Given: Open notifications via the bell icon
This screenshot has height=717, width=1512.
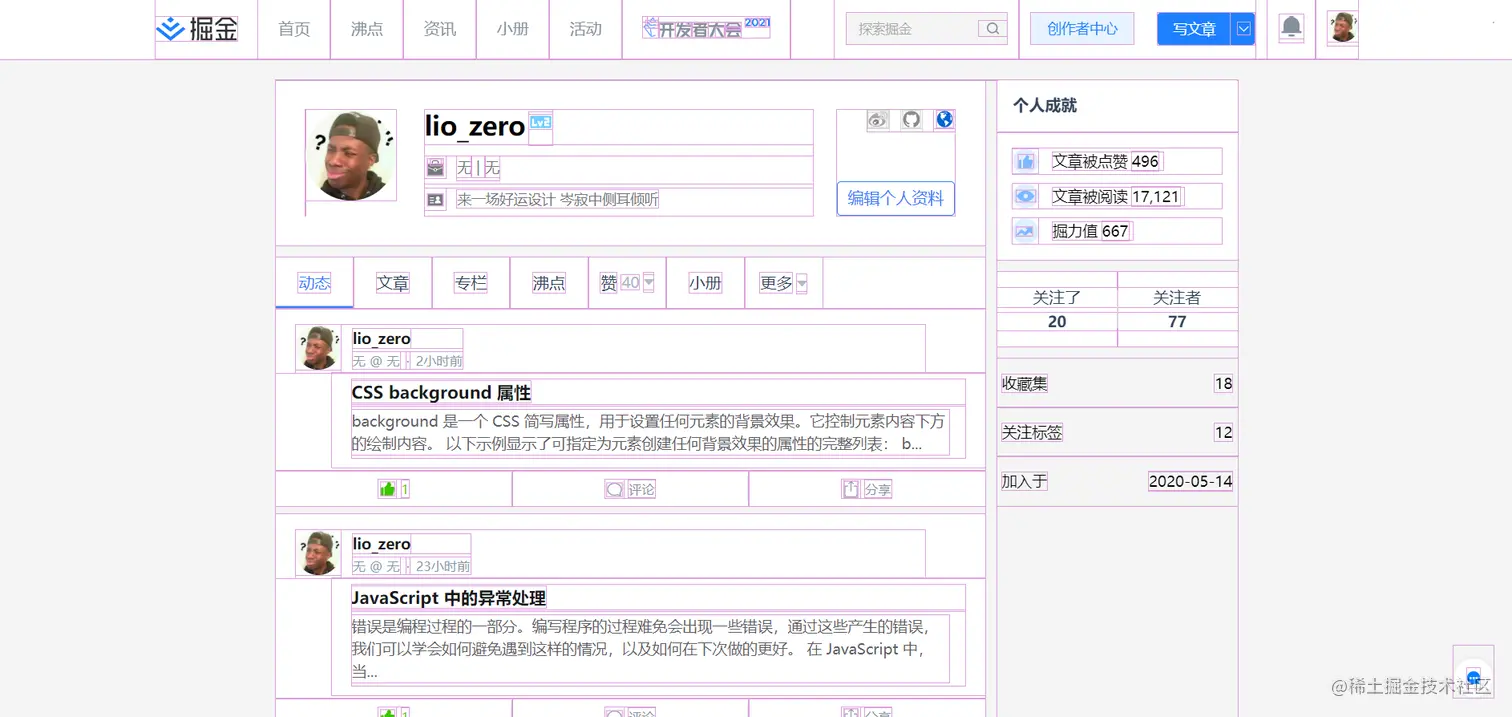Looking at the screenshot, I should 1291,27.
